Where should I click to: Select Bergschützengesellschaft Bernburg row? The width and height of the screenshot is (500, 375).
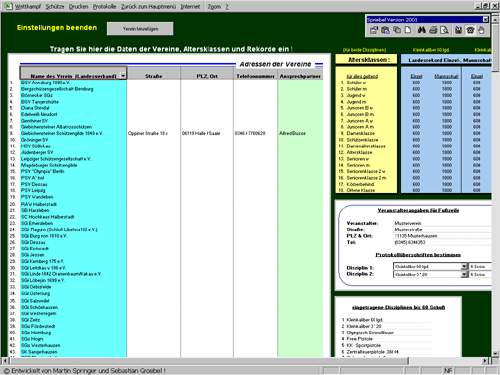(73, 89)
